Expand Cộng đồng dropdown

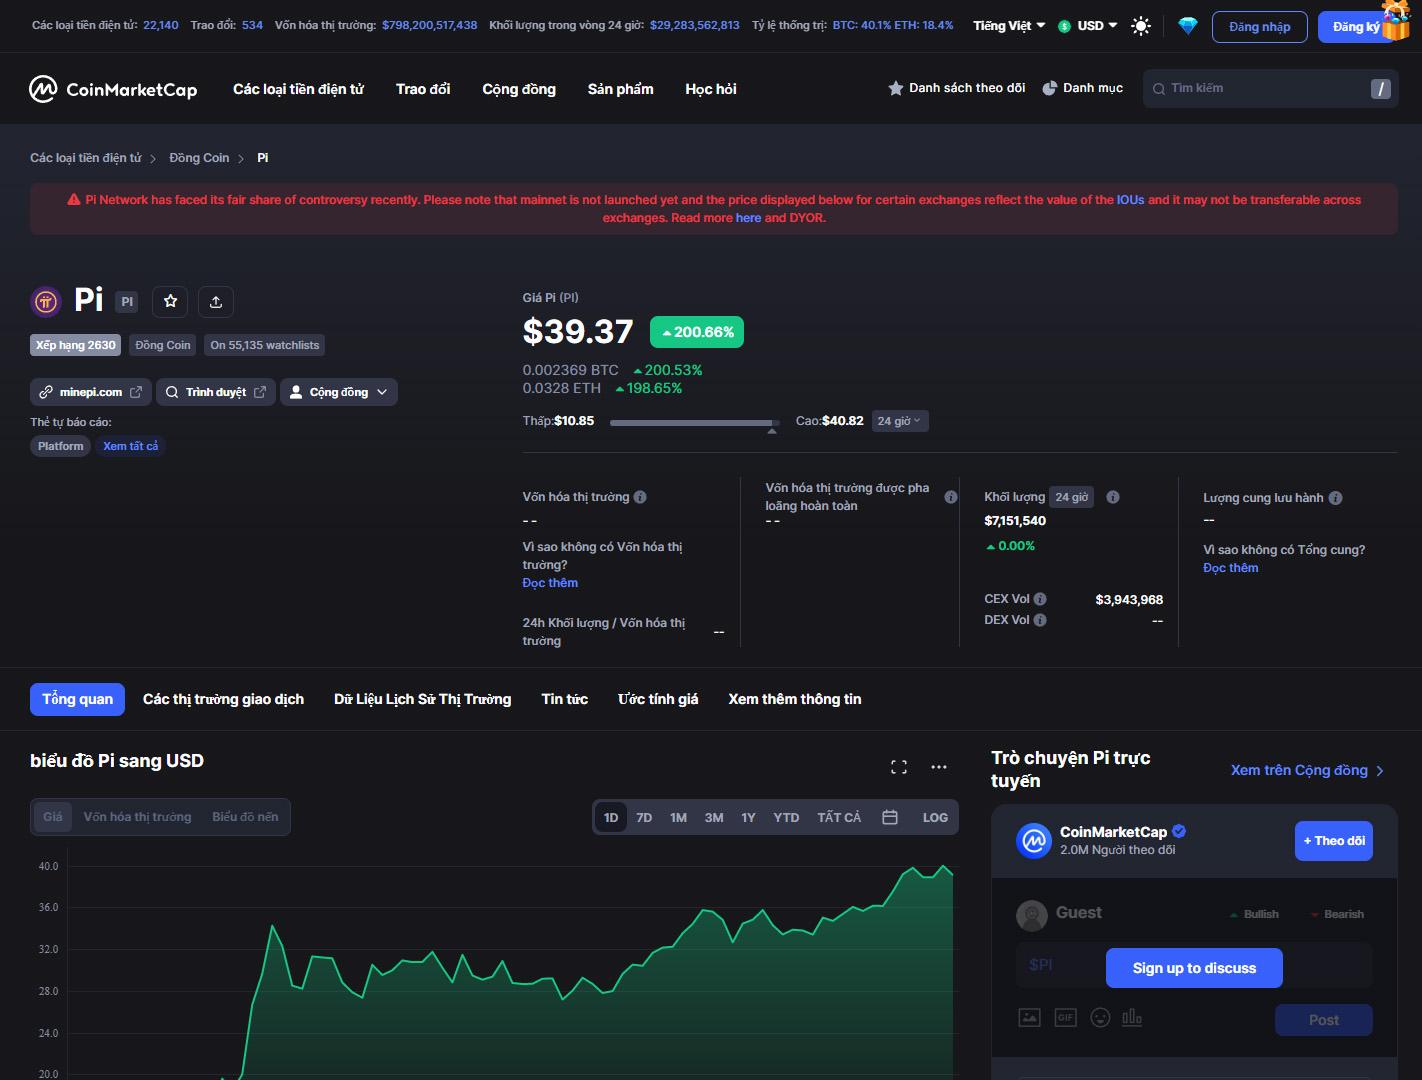(338, 392)
